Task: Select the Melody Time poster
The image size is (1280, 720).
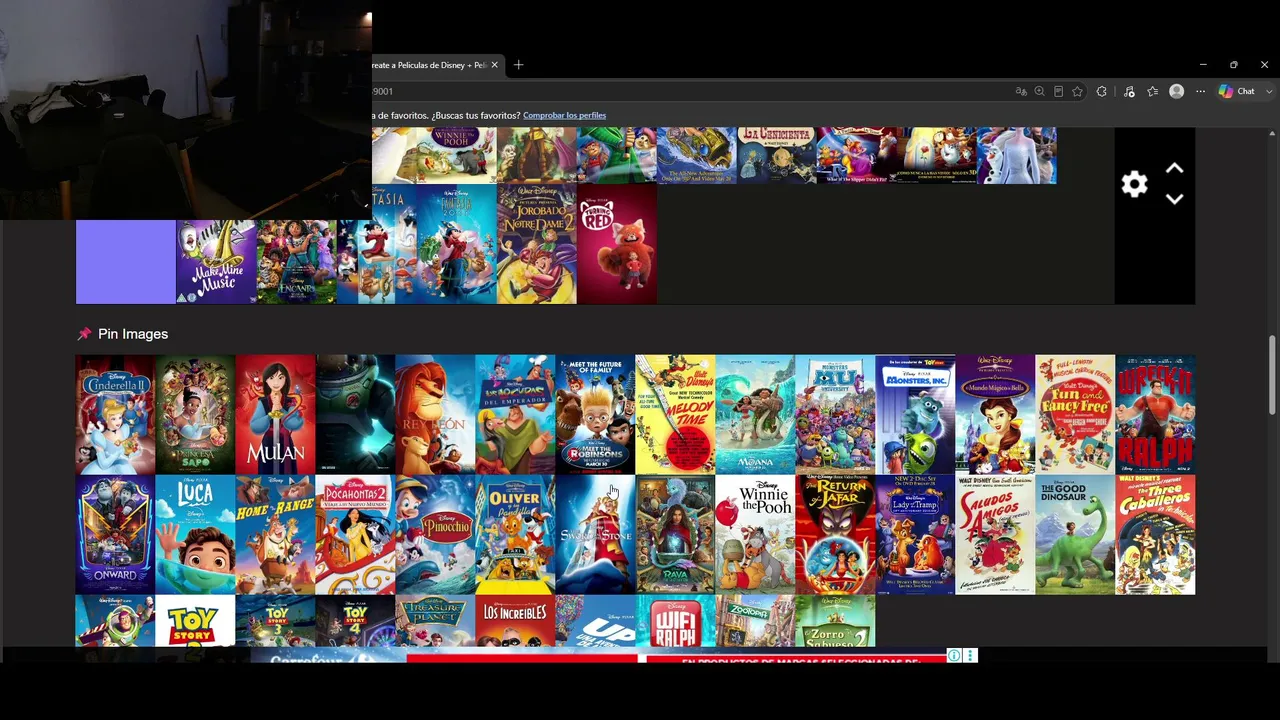Action: click(x=675, y=415)
